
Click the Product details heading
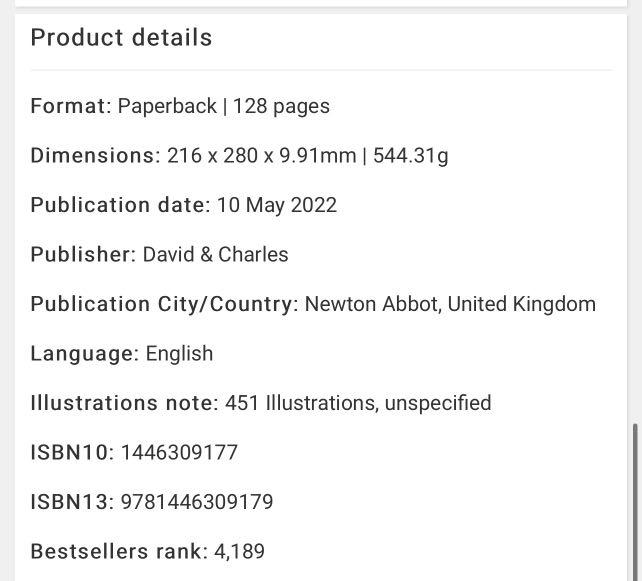pyautogui.click(x=121, y=38)
